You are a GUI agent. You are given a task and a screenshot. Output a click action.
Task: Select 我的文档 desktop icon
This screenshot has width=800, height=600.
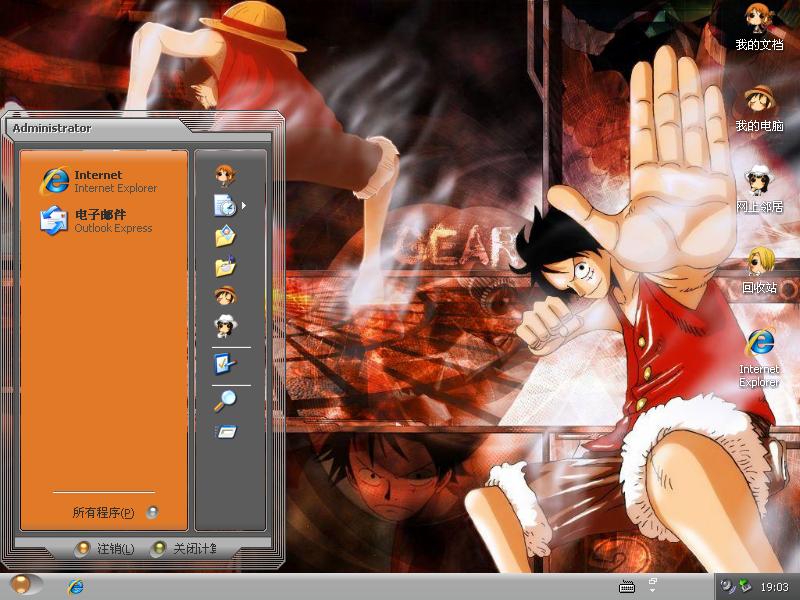click(759, 27)
